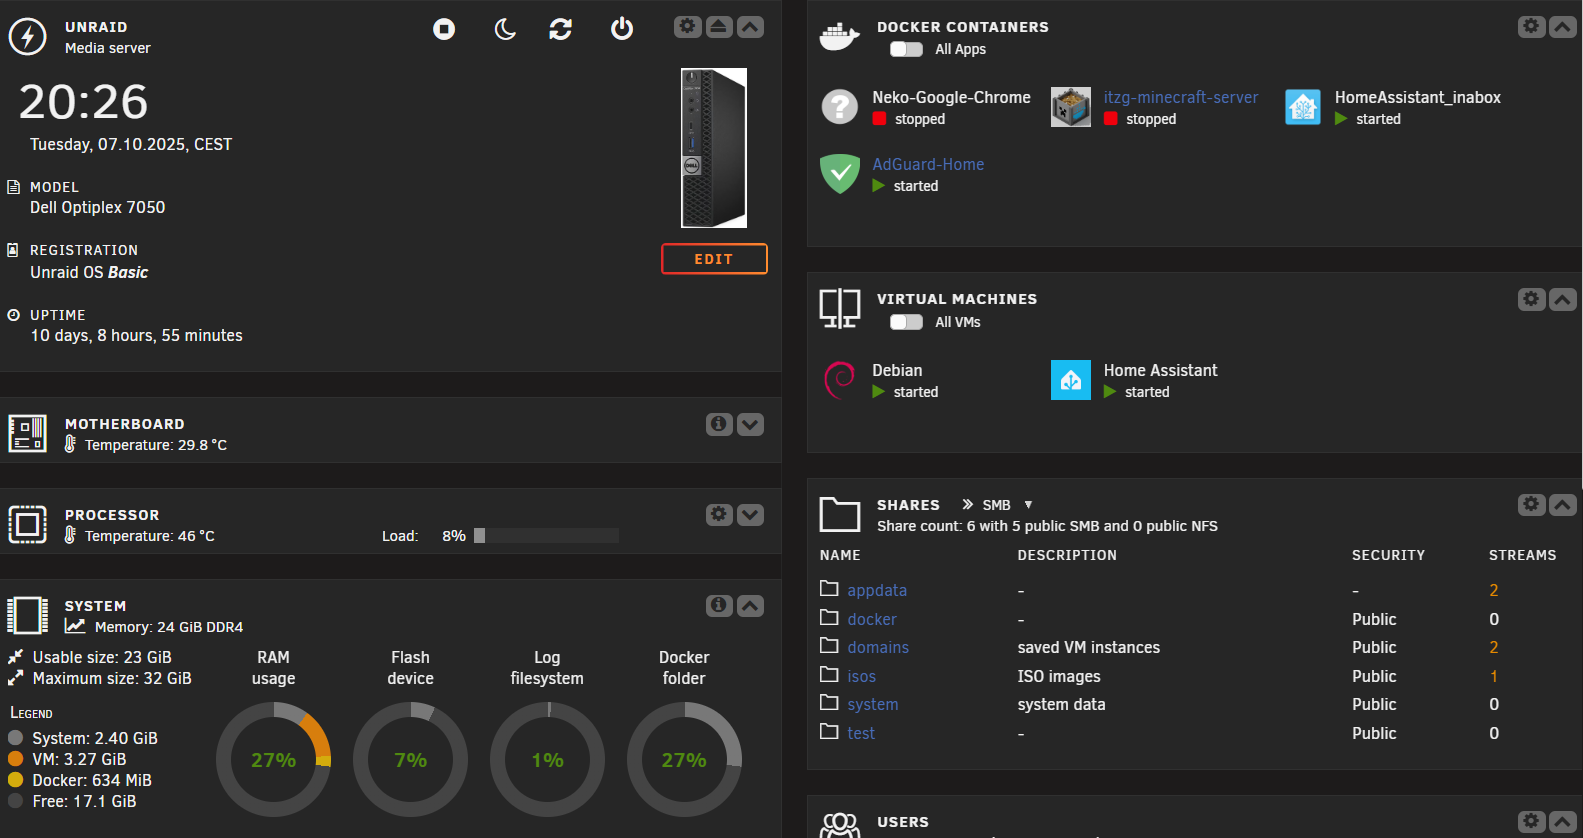1583x838 pixels.
Task: Open Virtual Machines settings gear
Action: (1531, 299)
